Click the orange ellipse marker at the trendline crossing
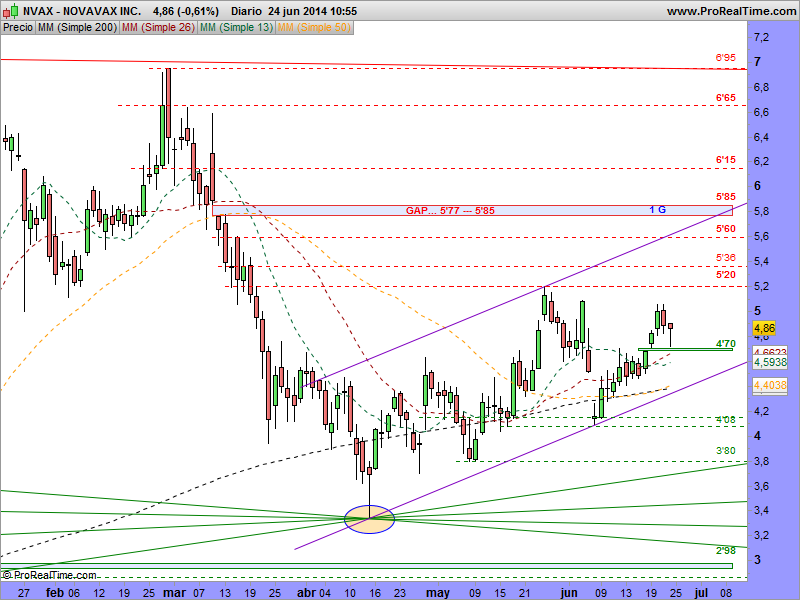 369,519
